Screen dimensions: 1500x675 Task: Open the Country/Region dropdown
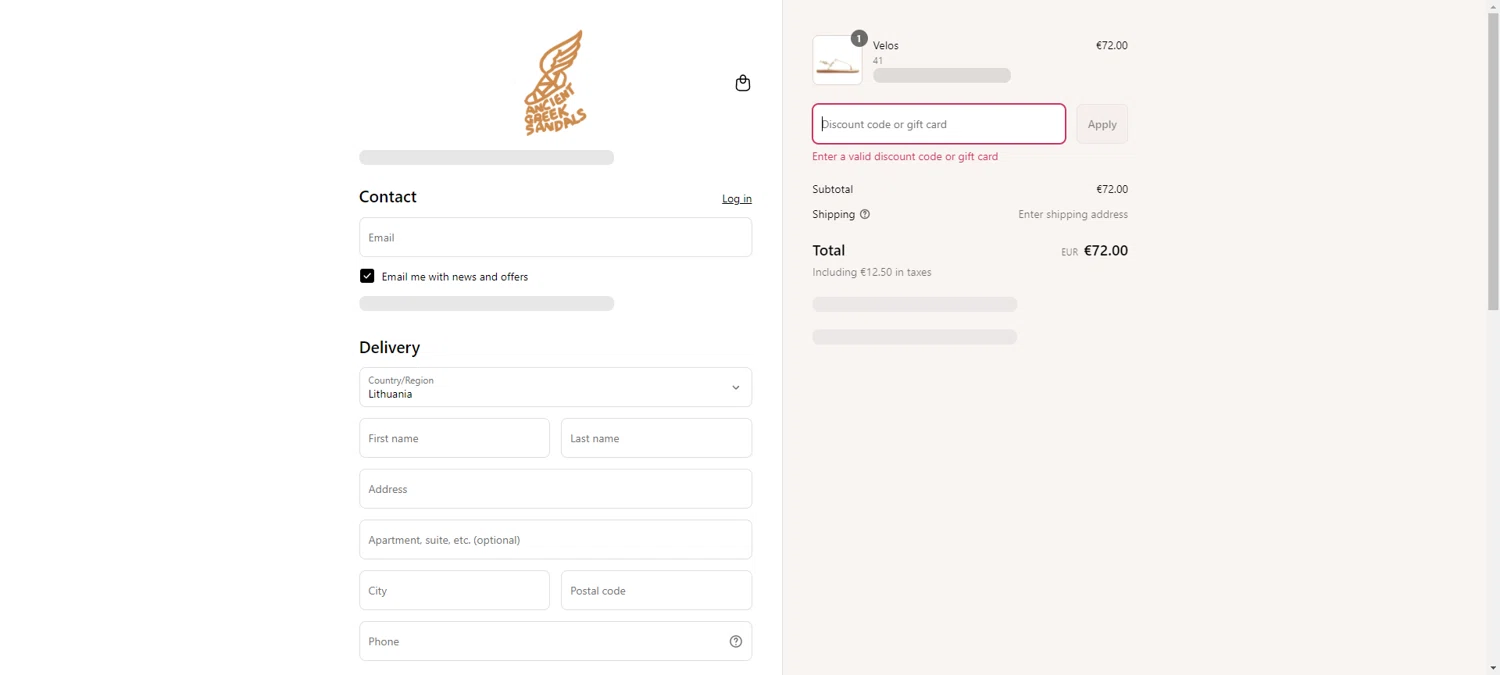tap(555, 388)
